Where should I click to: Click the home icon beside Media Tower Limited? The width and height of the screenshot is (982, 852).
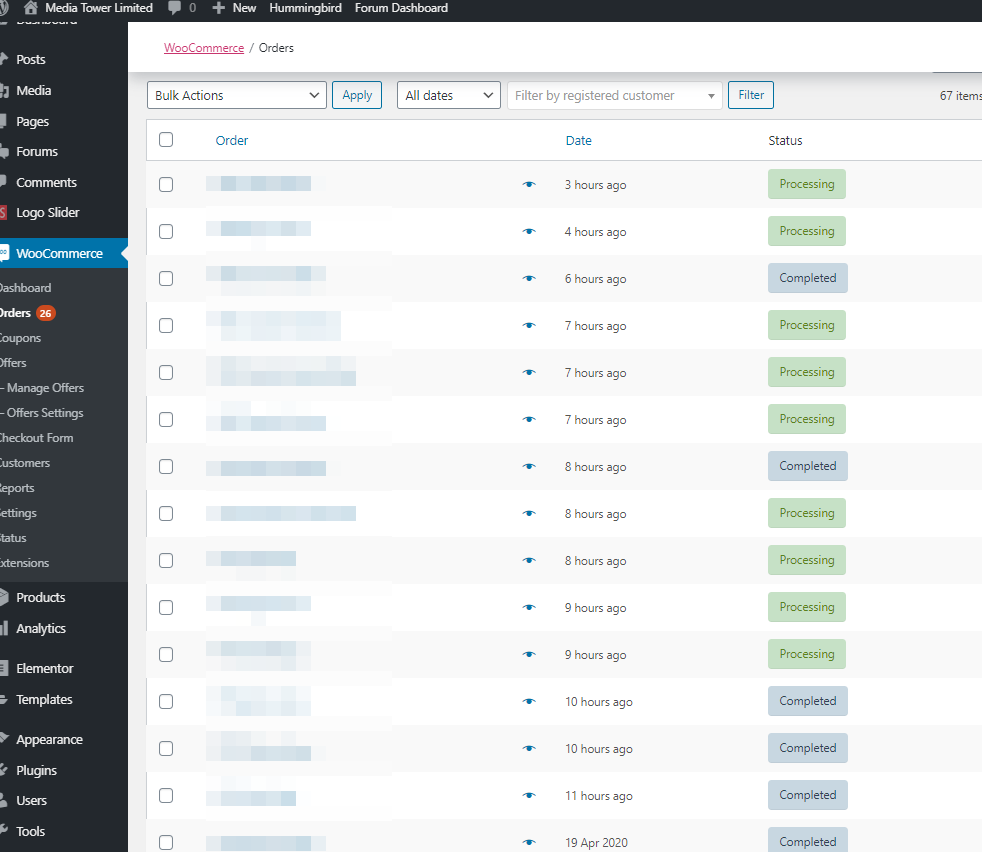(30, 8)
